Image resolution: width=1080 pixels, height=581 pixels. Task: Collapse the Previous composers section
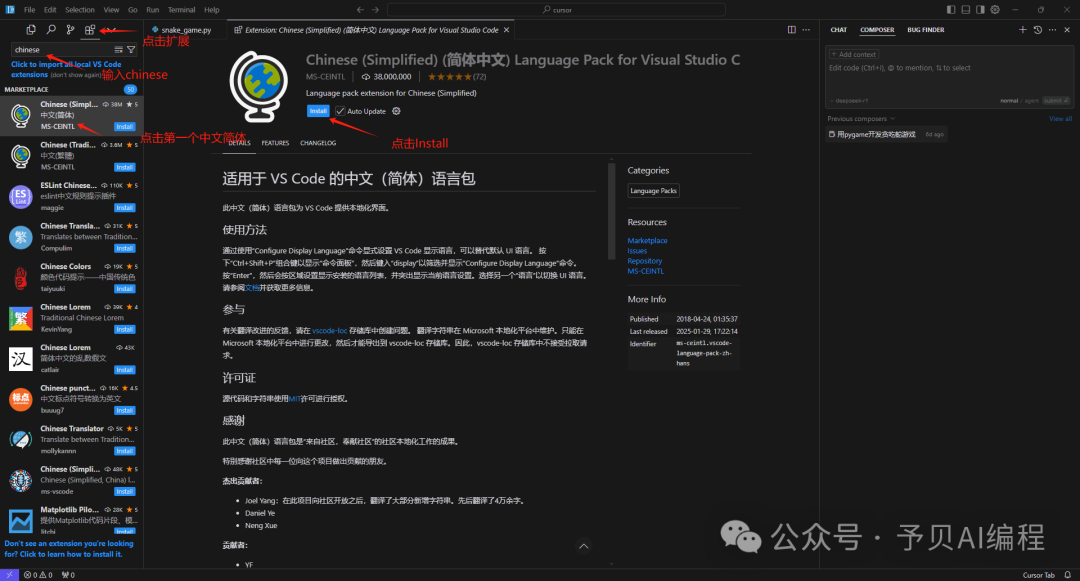[861, 118]
